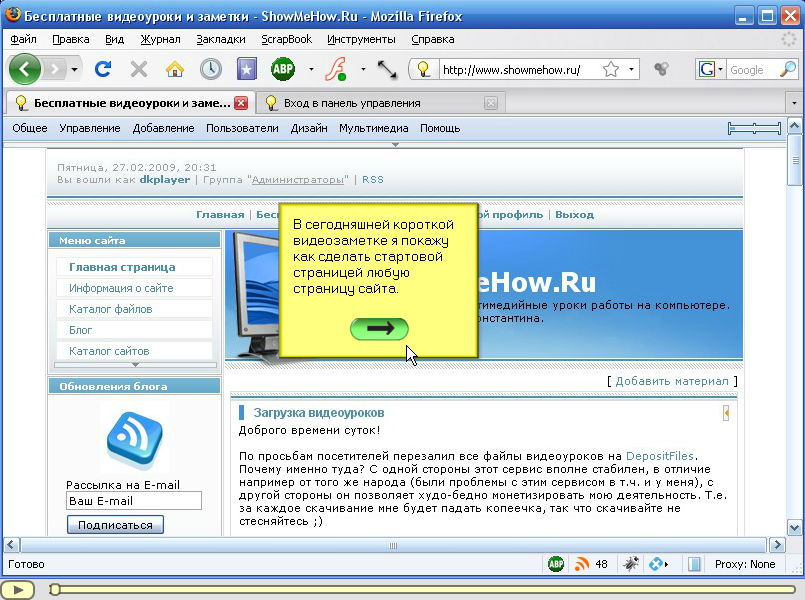Click the green arrow next button in yellow note

click(379, 328)
